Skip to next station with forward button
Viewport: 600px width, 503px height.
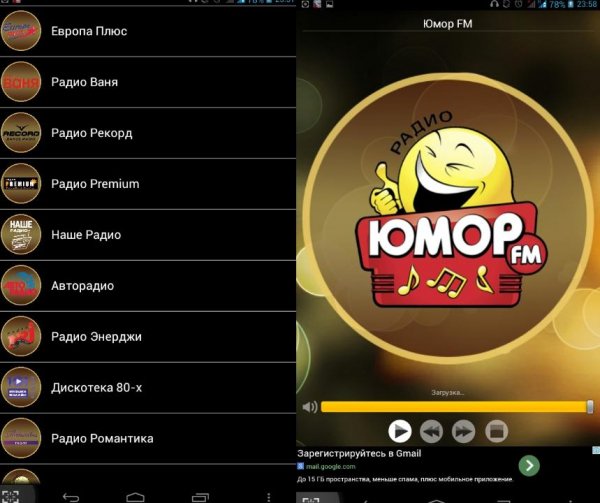coord(463,431)
